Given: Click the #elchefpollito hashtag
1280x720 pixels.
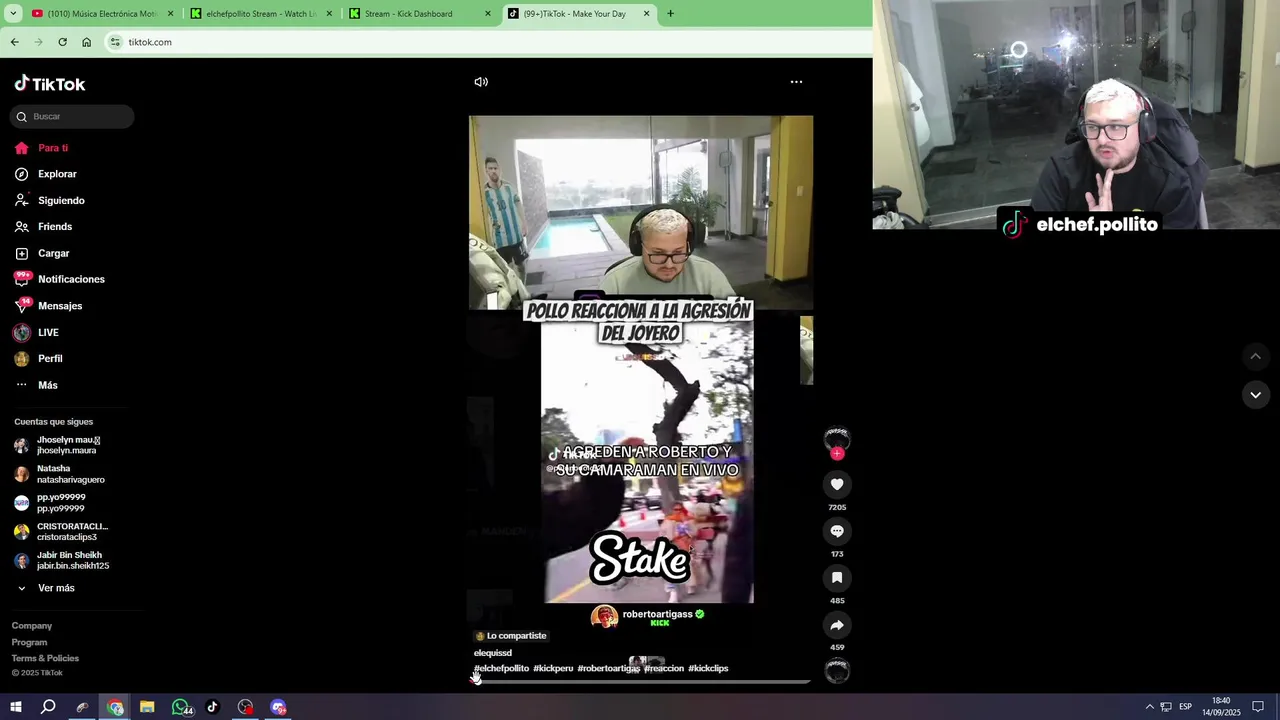Looking at the screenshot, I should (501, 668).
